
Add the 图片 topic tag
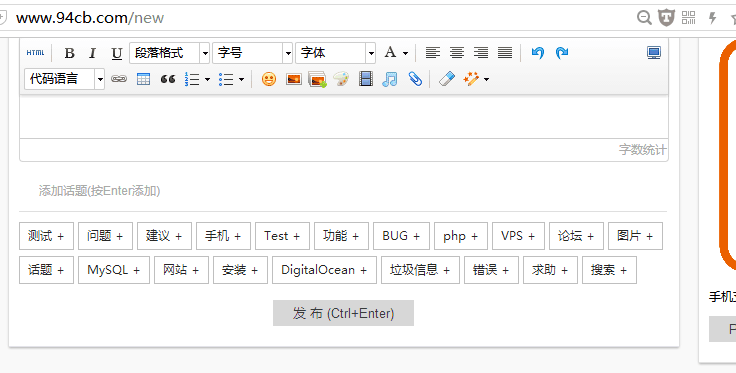point(636,236)
